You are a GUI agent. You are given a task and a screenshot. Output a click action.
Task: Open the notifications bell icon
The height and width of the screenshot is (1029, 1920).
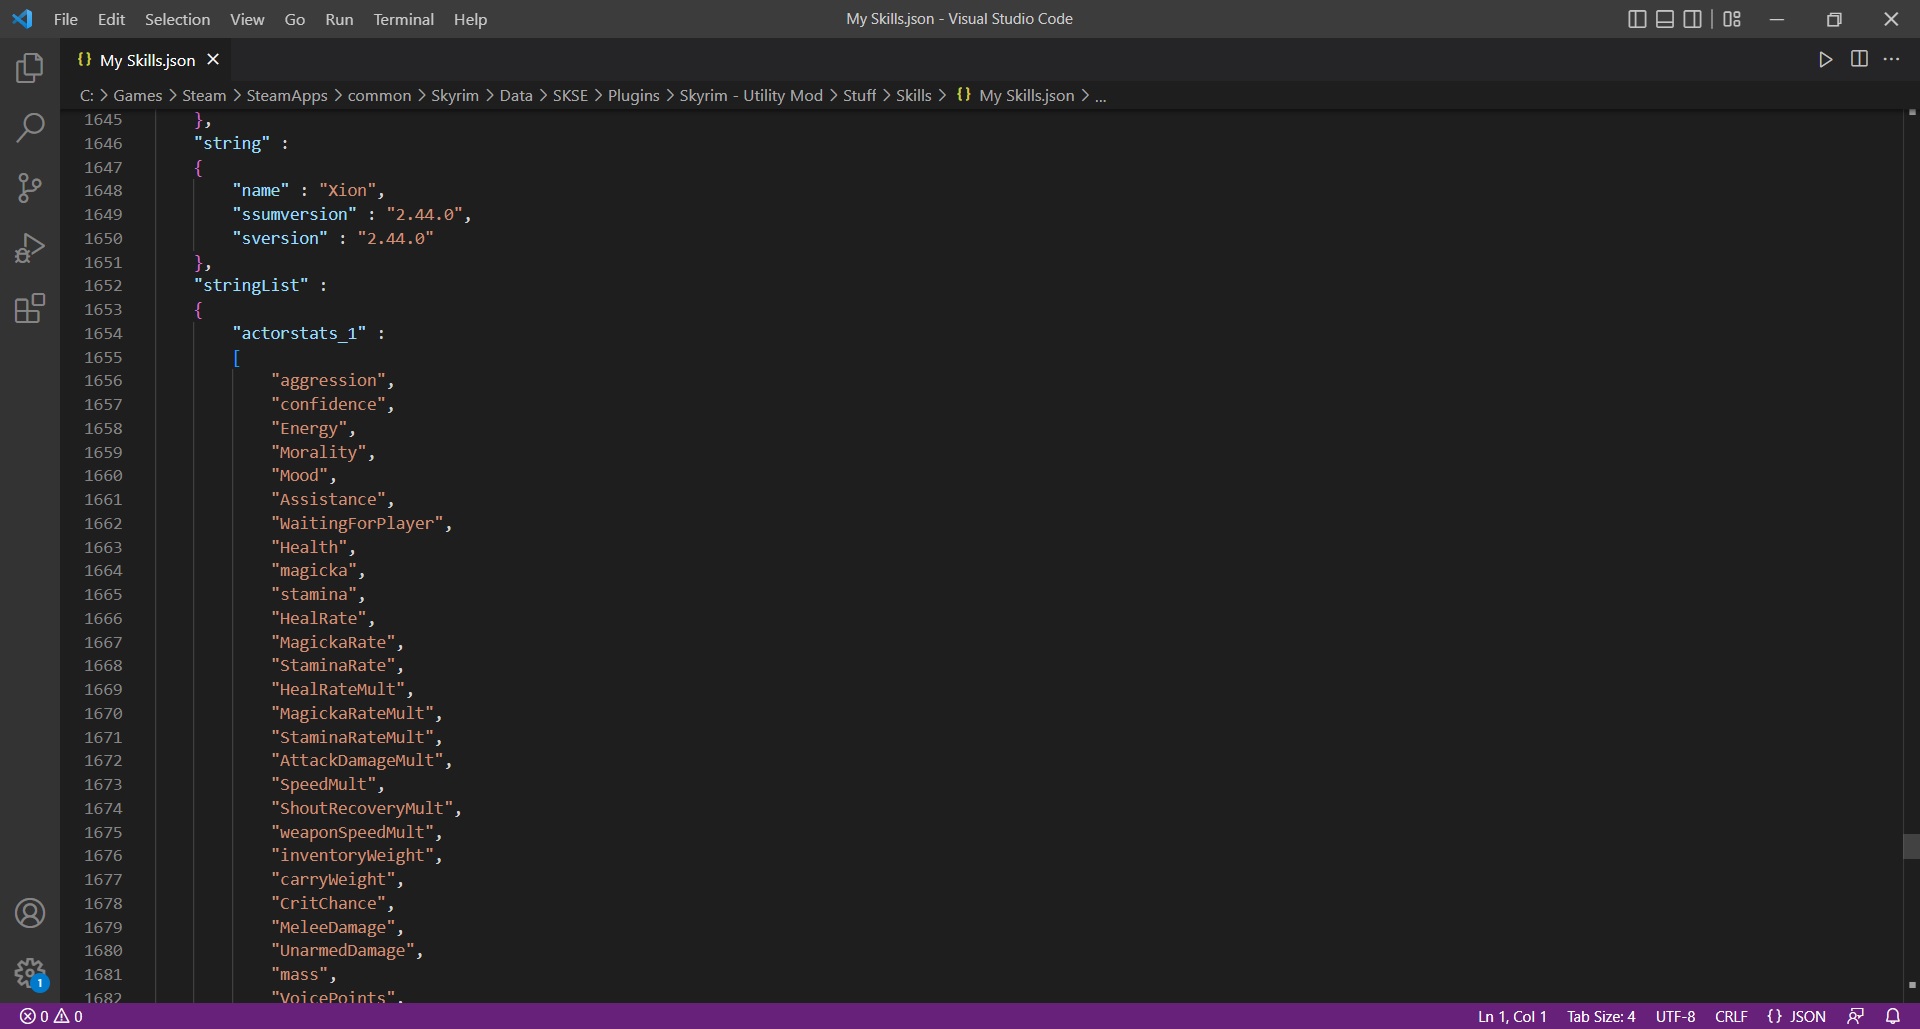pos(1892,1016)
